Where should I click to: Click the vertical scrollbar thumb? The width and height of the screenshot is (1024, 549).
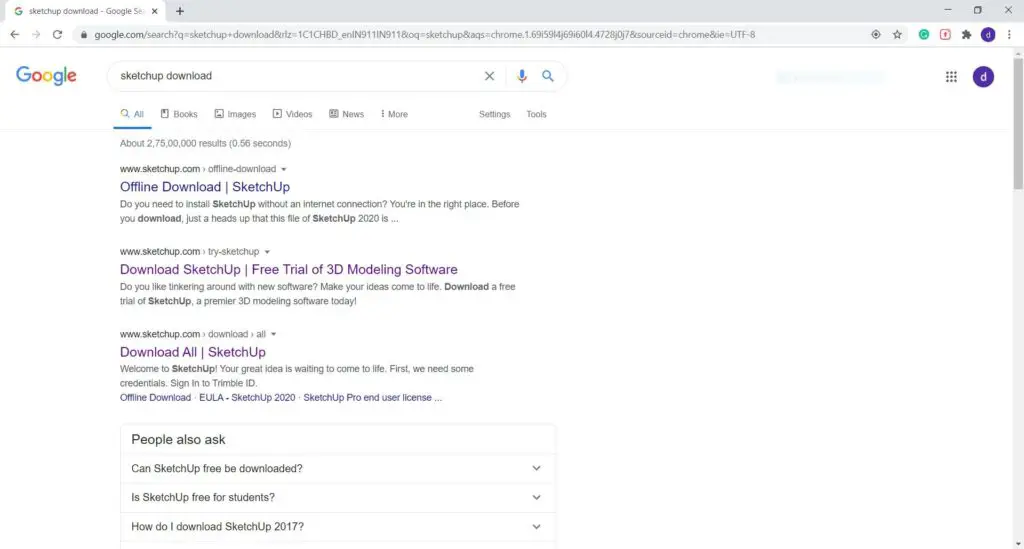point(1018,124)
